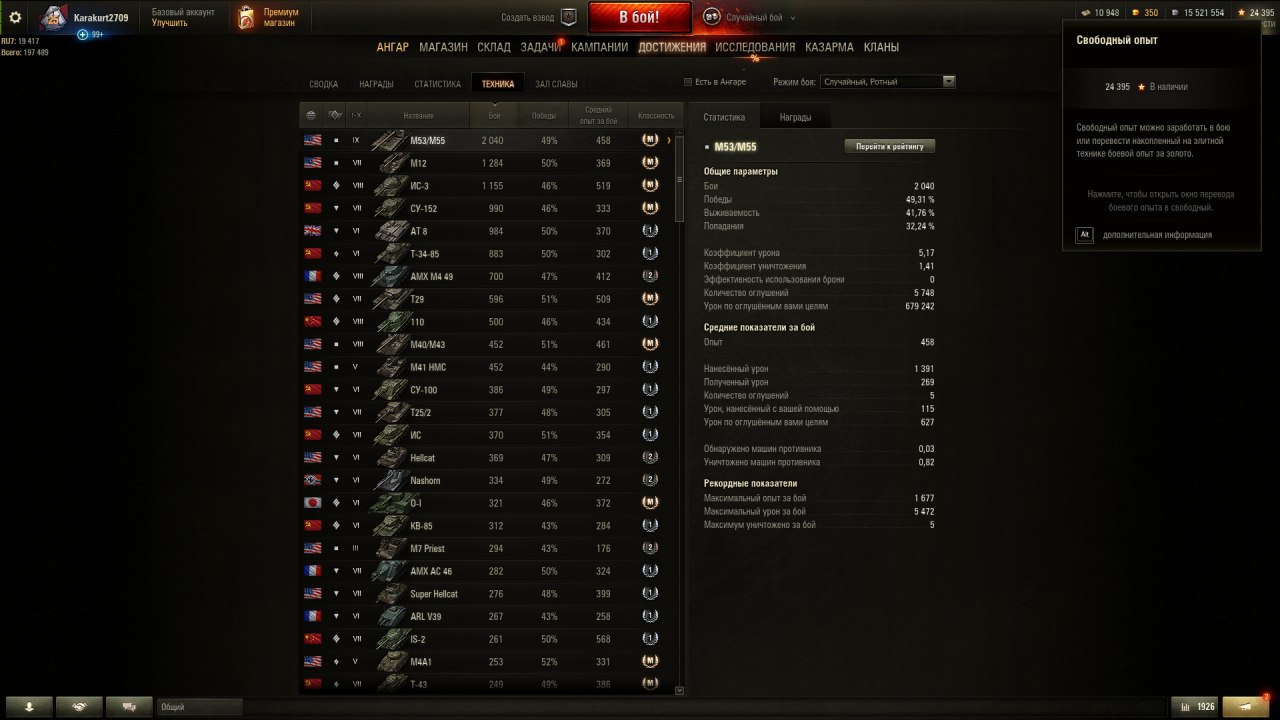Open the settings gear menu

[15, 17]
